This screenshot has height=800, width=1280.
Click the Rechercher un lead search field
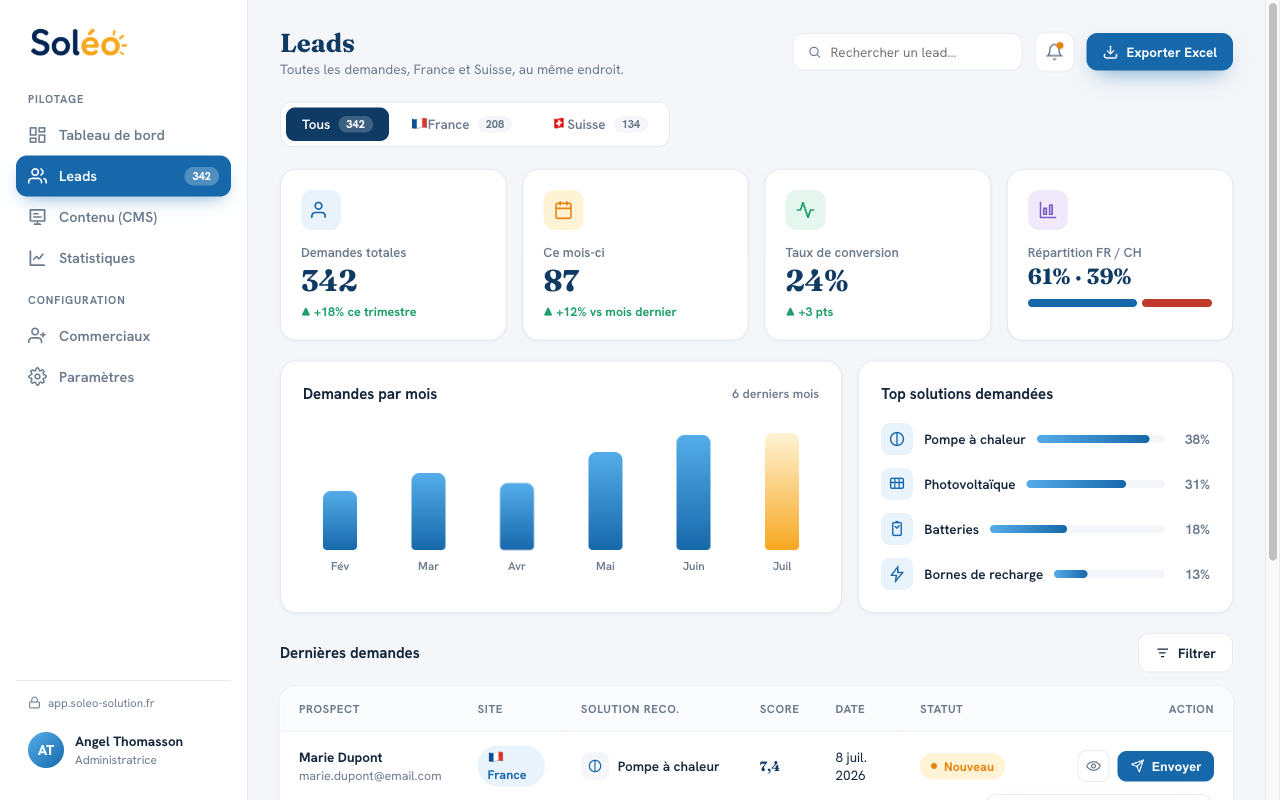pyautogui.click(x=907, y=52)
